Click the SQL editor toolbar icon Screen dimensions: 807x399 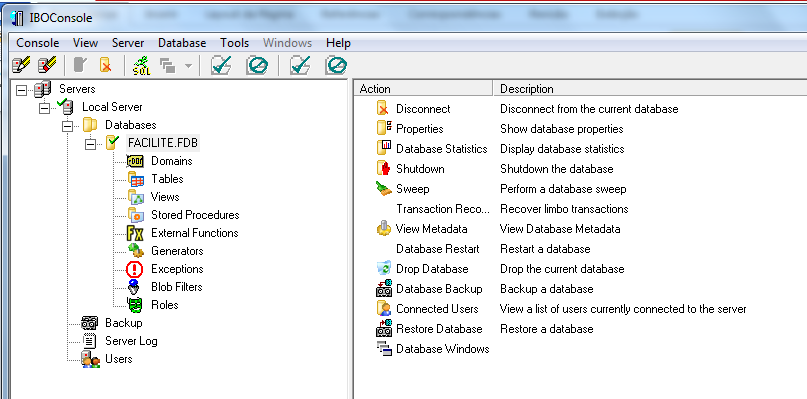(142, 65)
